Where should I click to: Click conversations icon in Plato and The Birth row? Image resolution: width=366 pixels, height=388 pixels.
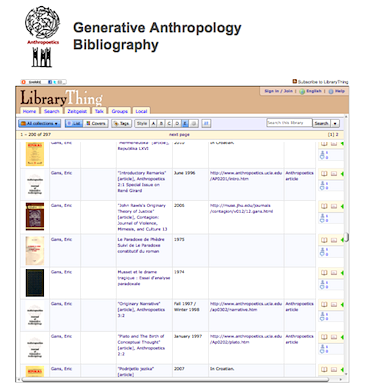323,351
